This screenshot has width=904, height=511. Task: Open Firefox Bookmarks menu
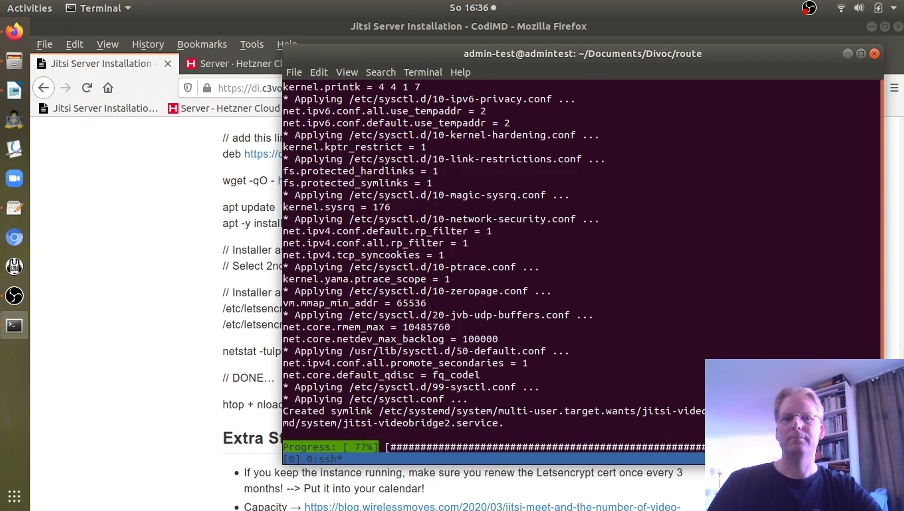click(202, 44)
